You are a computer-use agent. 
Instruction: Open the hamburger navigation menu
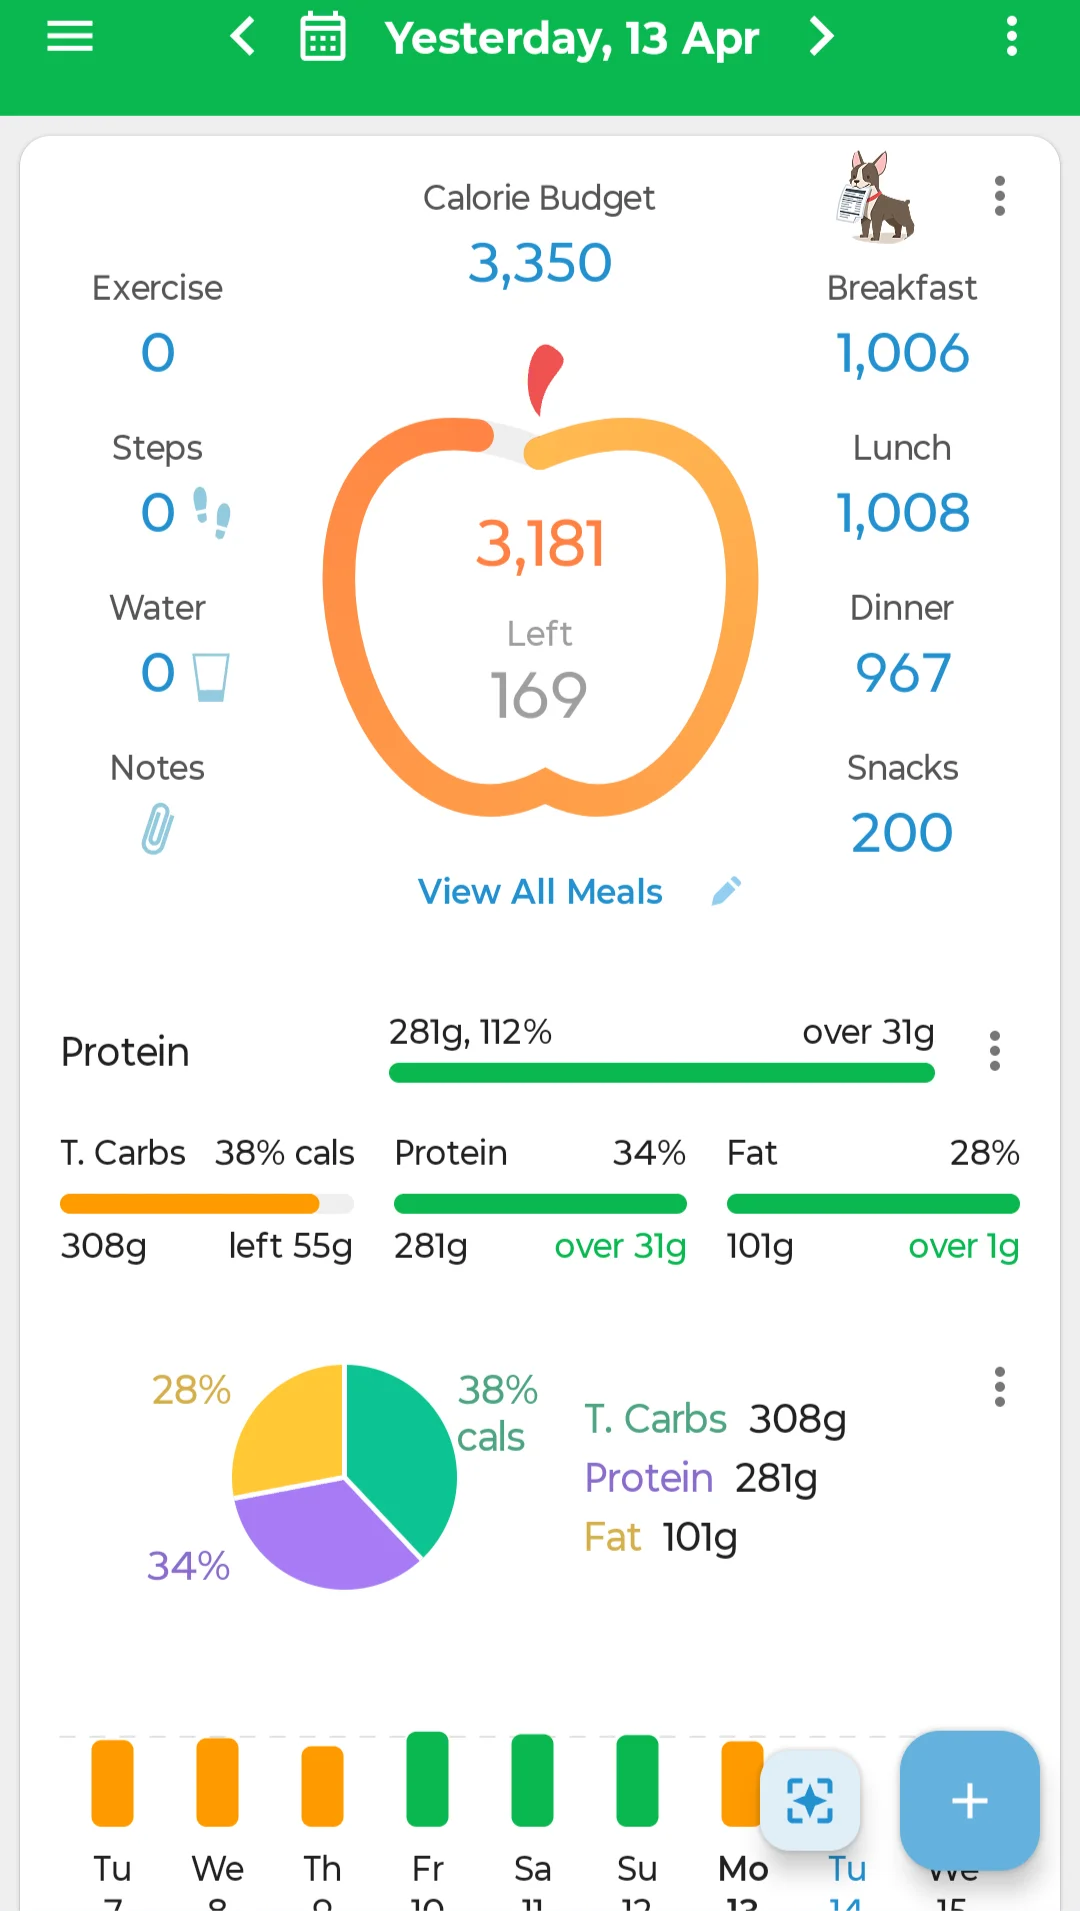click(70, 38)
